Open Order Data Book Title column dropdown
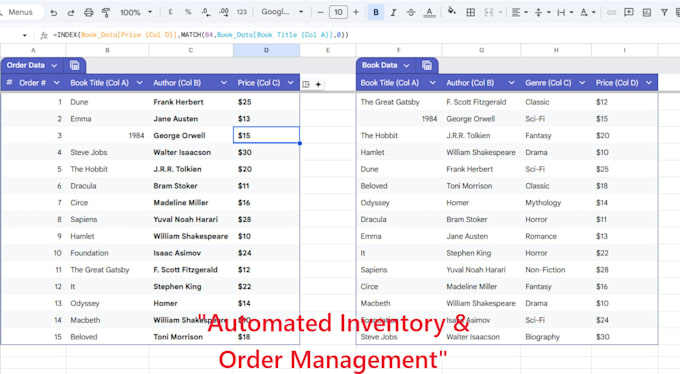Viewport: 680px width, 374px height. click(x=139, y=83)
